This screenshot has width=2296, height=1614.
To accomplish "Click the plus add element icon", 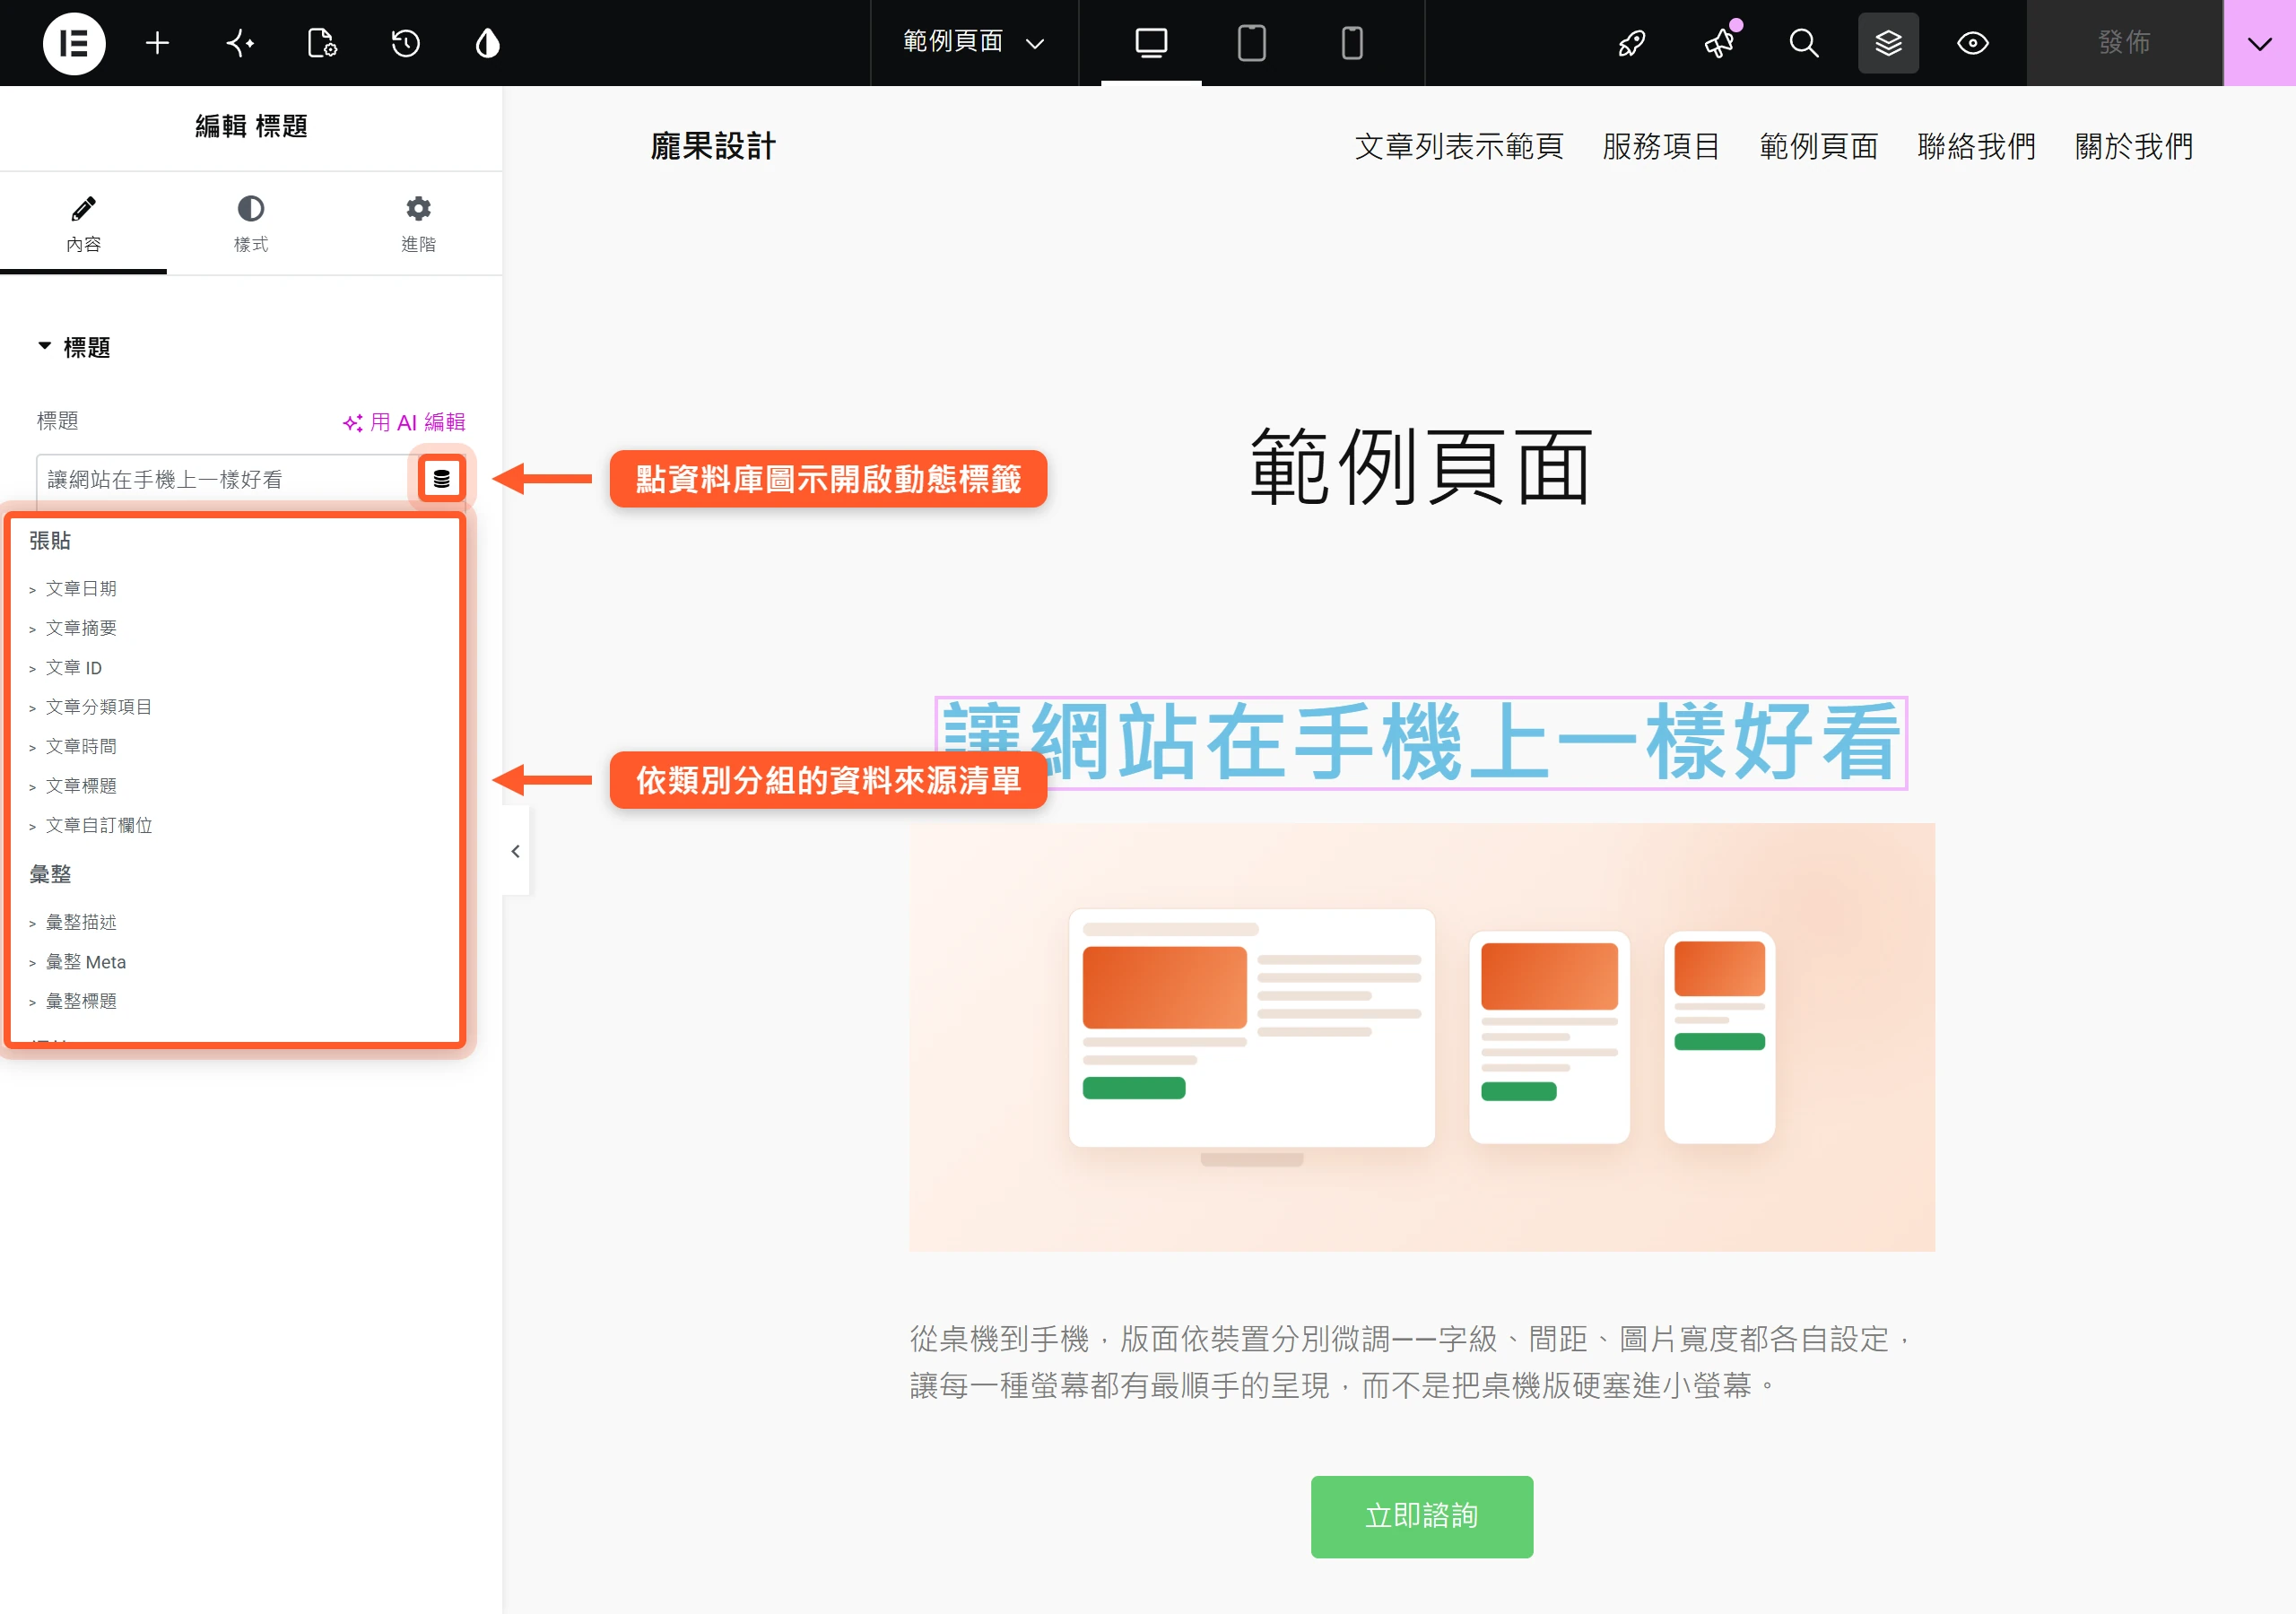I will 157,43.
